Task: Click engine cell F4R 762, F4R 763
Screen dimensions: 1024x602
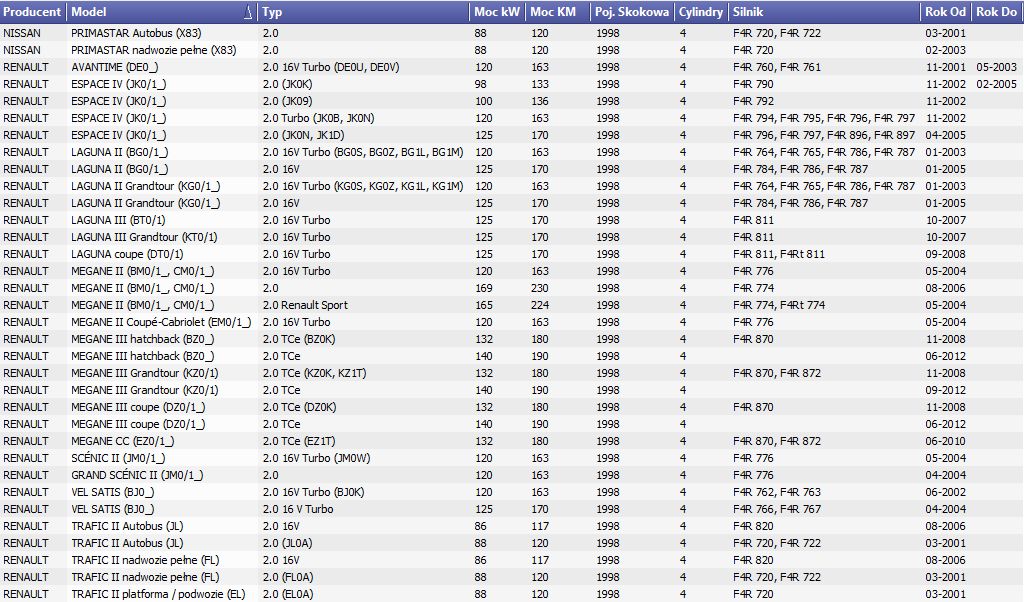Action: point(776,491)
